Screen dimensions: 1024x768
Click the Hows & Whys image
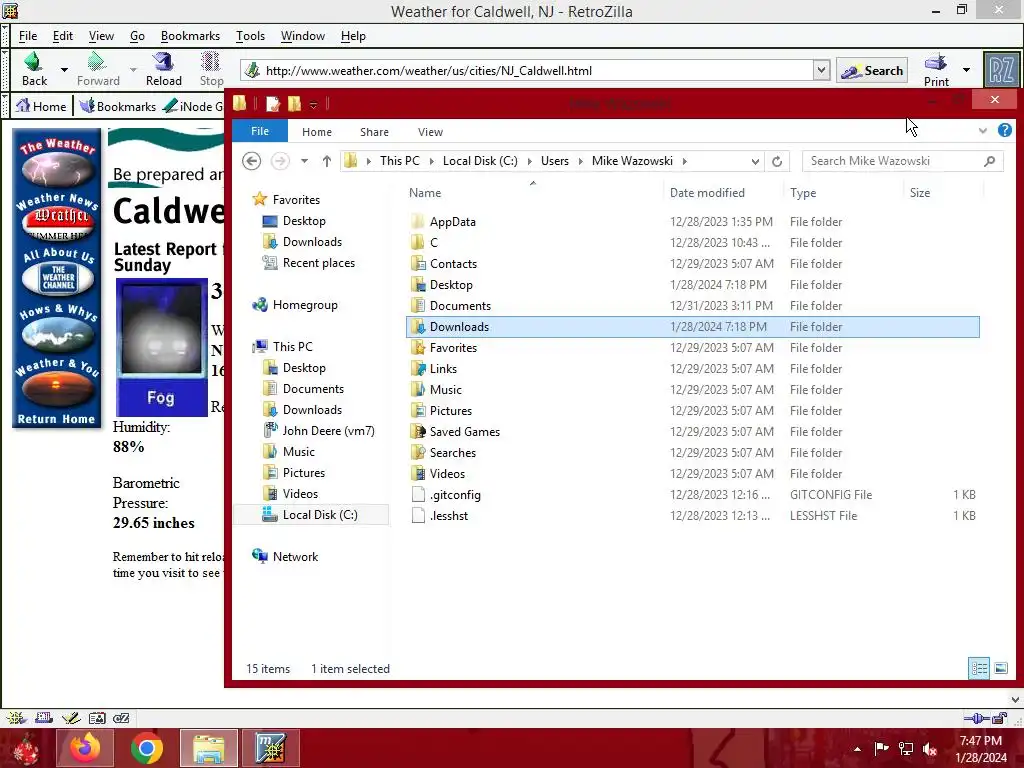(57, 327)
